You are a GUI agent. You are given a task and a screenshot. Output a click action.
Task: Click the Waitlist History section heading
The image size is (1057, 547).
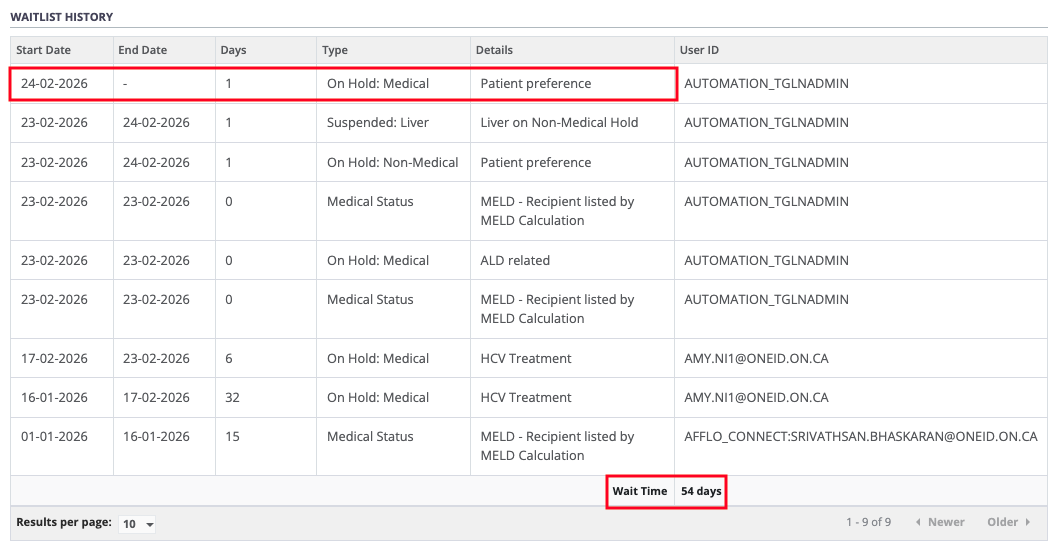(61, 17)
